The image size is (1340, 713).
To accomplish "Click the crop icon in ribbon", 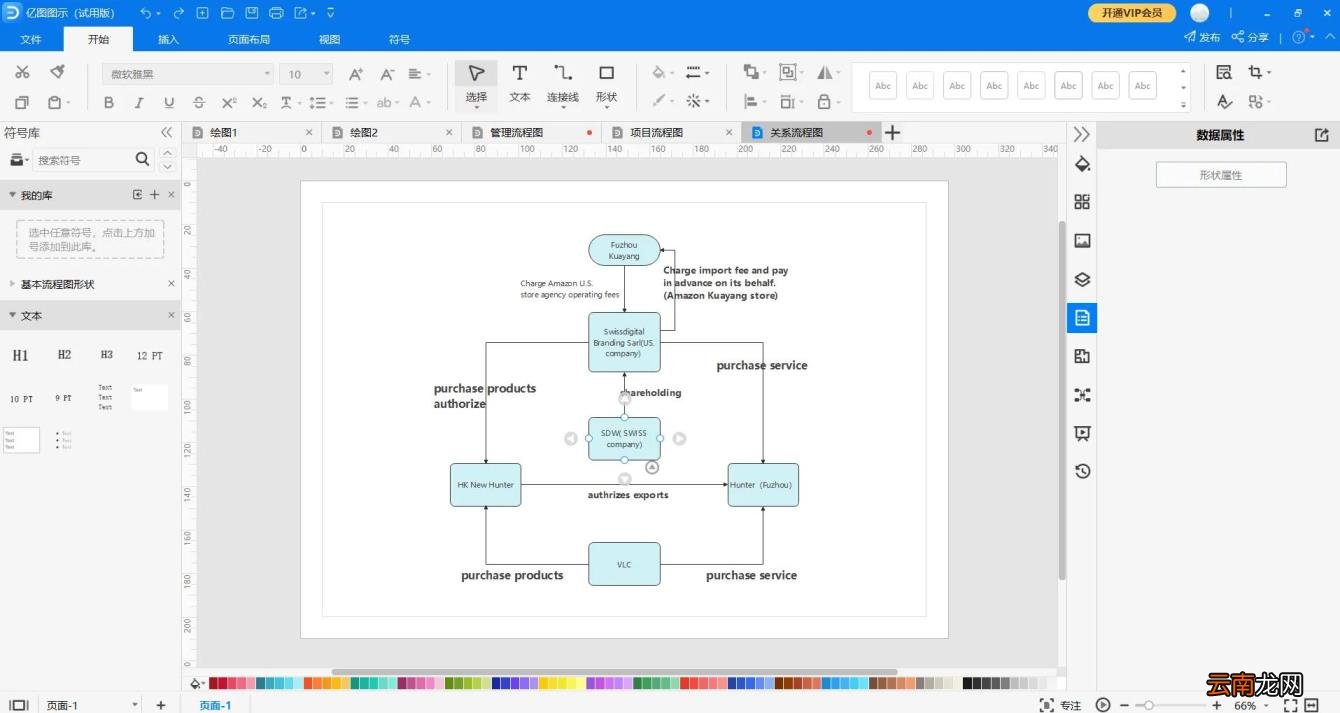I will pyautogui.click(x=1255, y=72).
